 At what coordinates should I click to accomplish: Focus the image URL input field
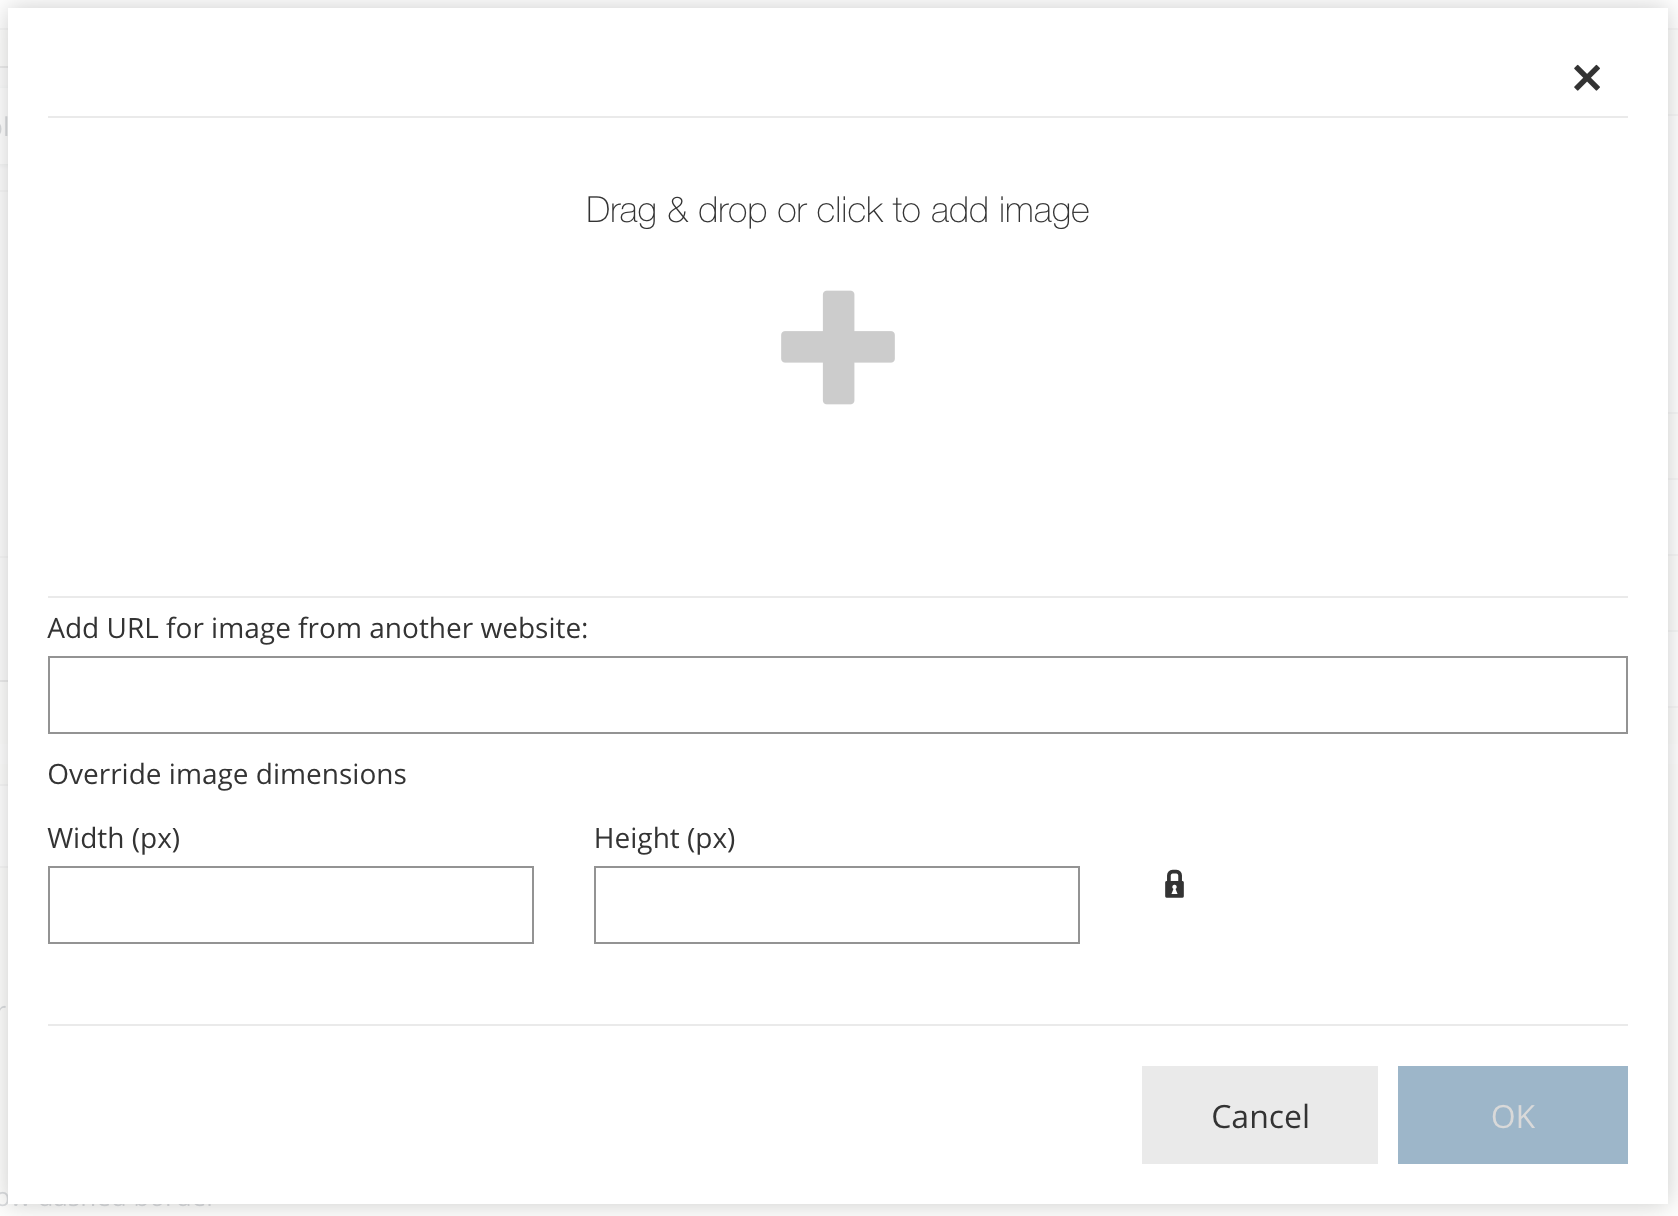coord(837,695)
